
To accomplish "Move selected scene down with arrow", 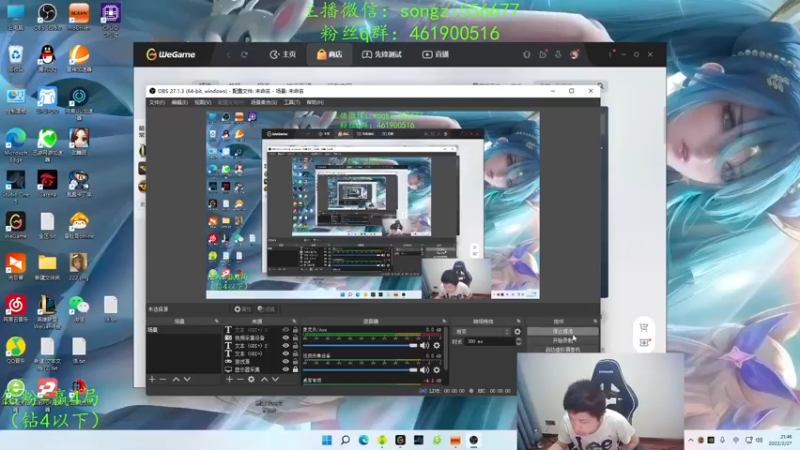I will [x=187, y=380].
